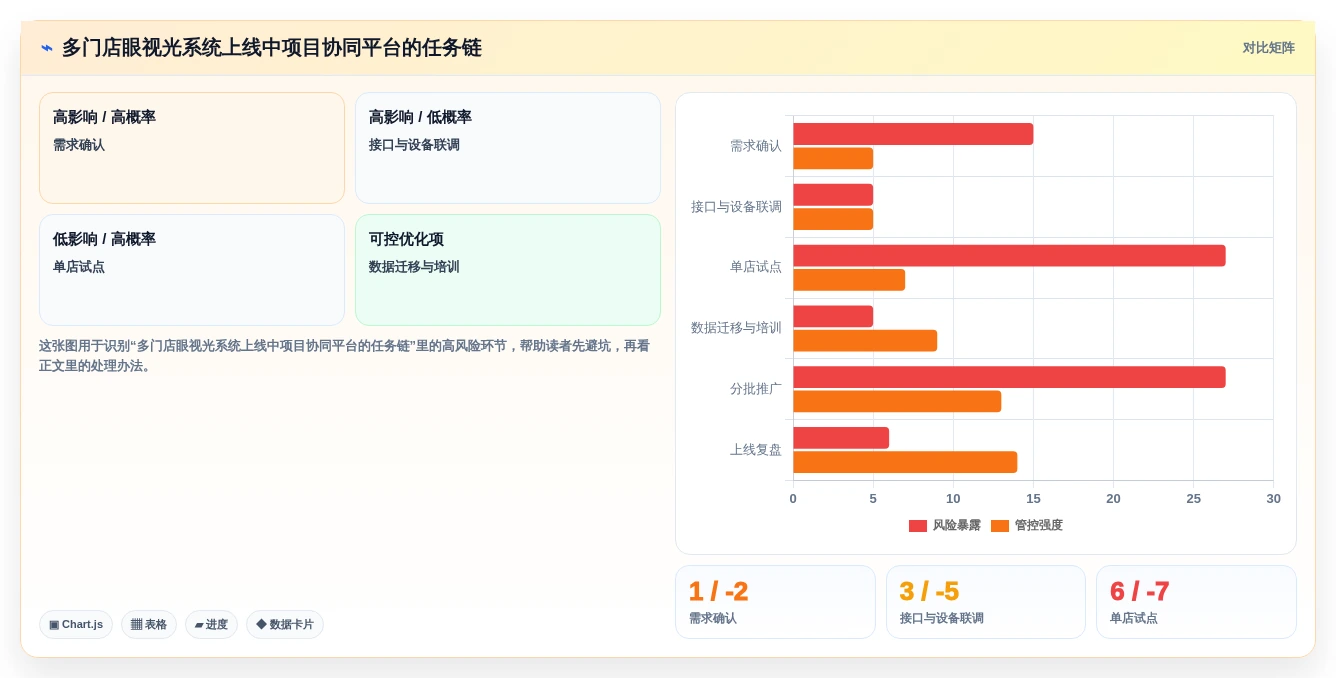Select the 可控优化项 green card
The image size is (1336, 678).
[508, 270]
